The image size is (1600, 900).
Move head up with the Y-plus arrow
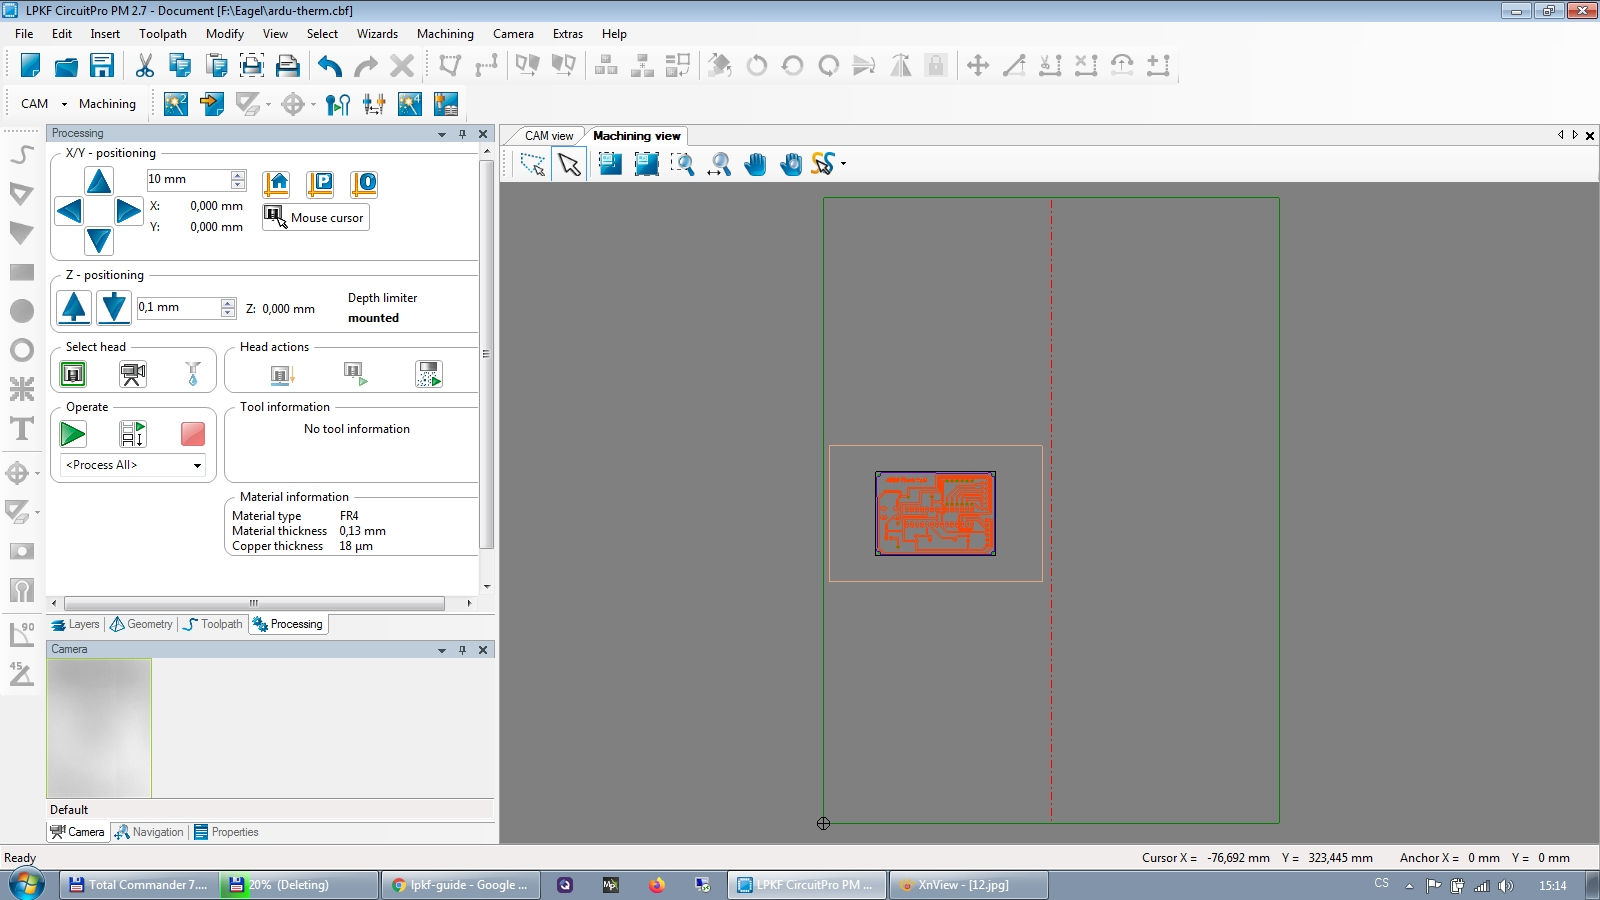click(99, 181)
